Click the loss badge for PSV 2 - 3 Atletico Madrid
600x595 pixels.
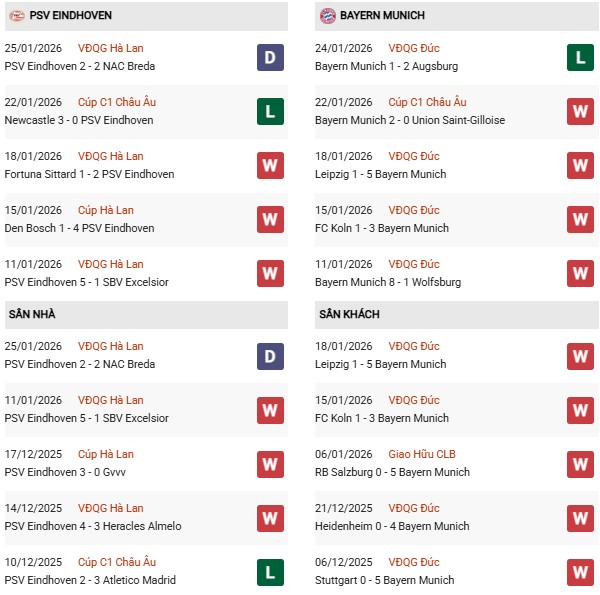[x=270, y=572]
